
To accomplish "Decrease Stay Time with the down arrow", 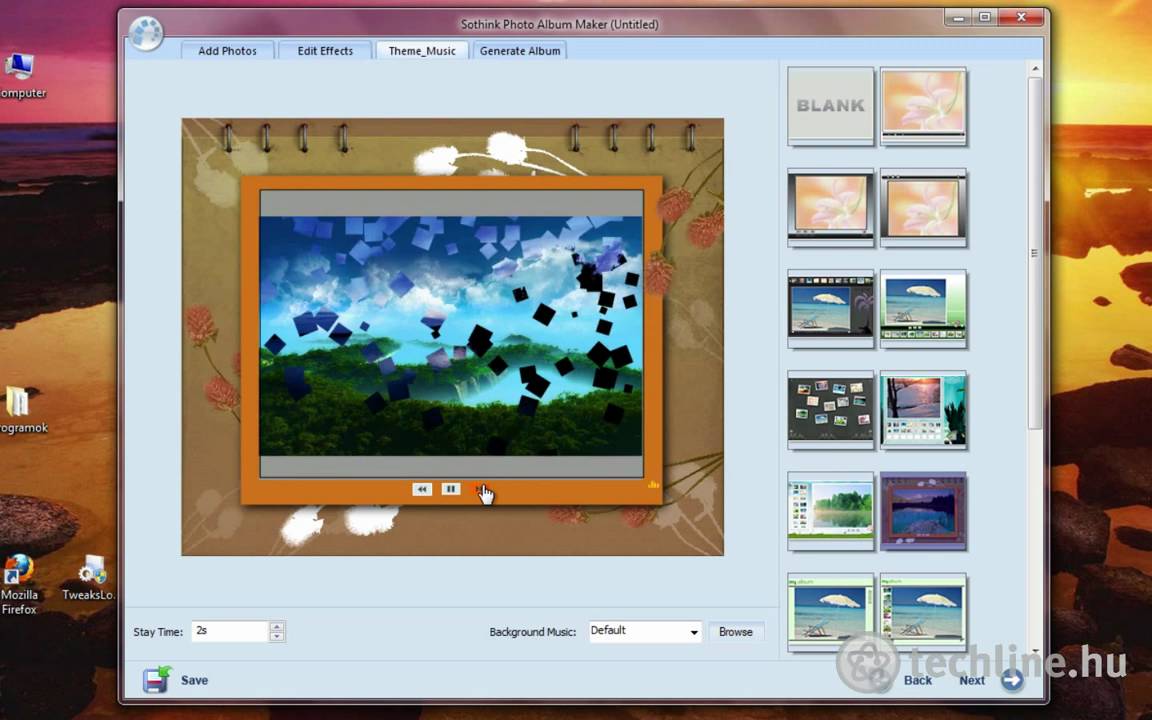I will [x=277, y=637].
